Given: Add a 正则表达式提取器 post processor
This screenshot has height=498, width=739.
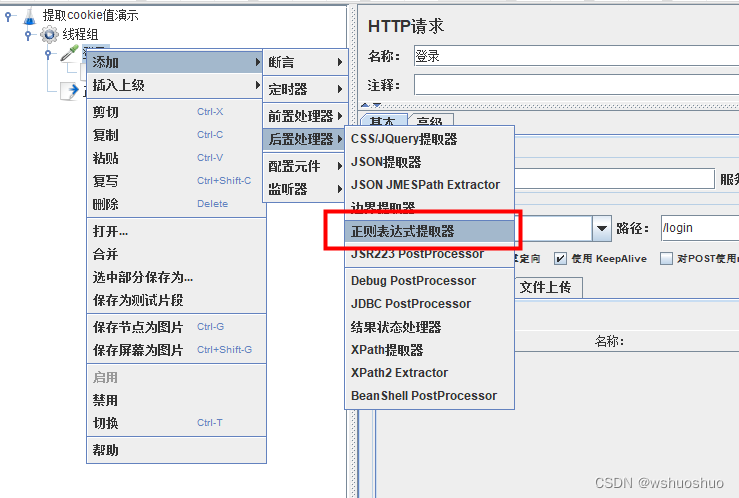Looking at the screenshot, I should [x=429, y=231].
